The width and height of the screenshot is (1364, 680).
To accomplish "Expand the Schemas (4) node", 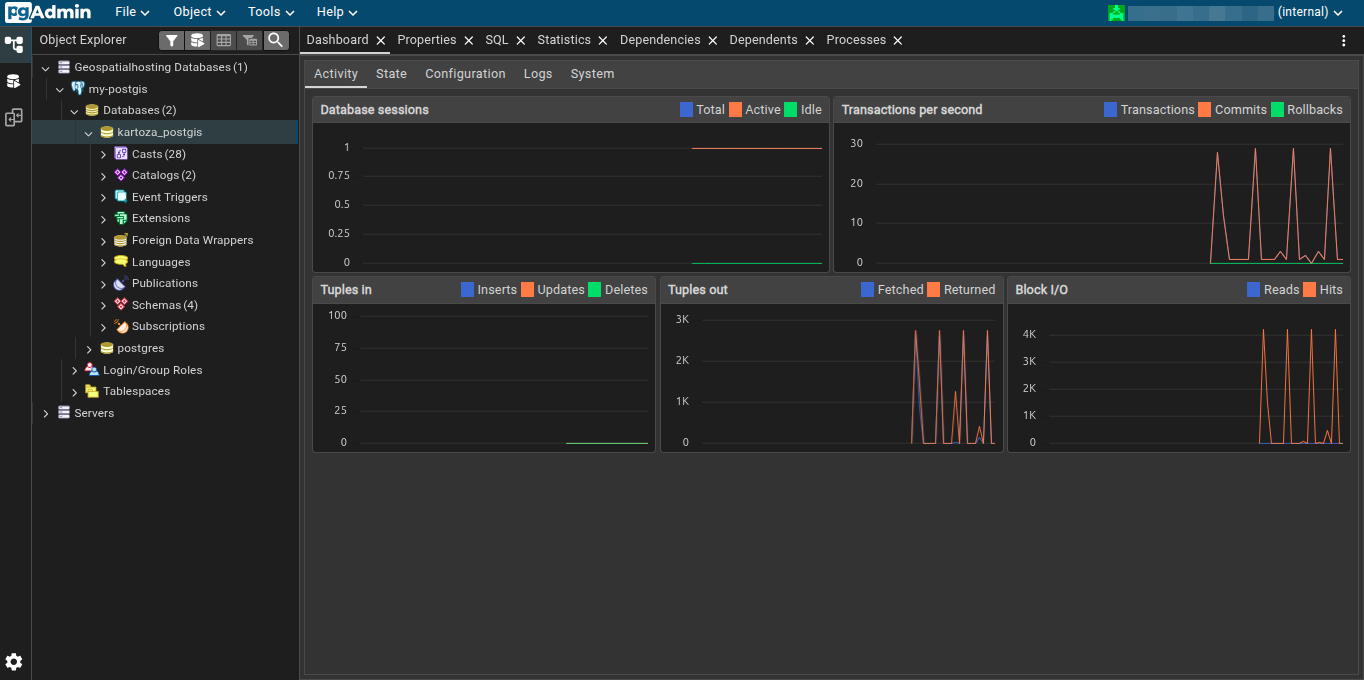I will [x=104, y=305].
